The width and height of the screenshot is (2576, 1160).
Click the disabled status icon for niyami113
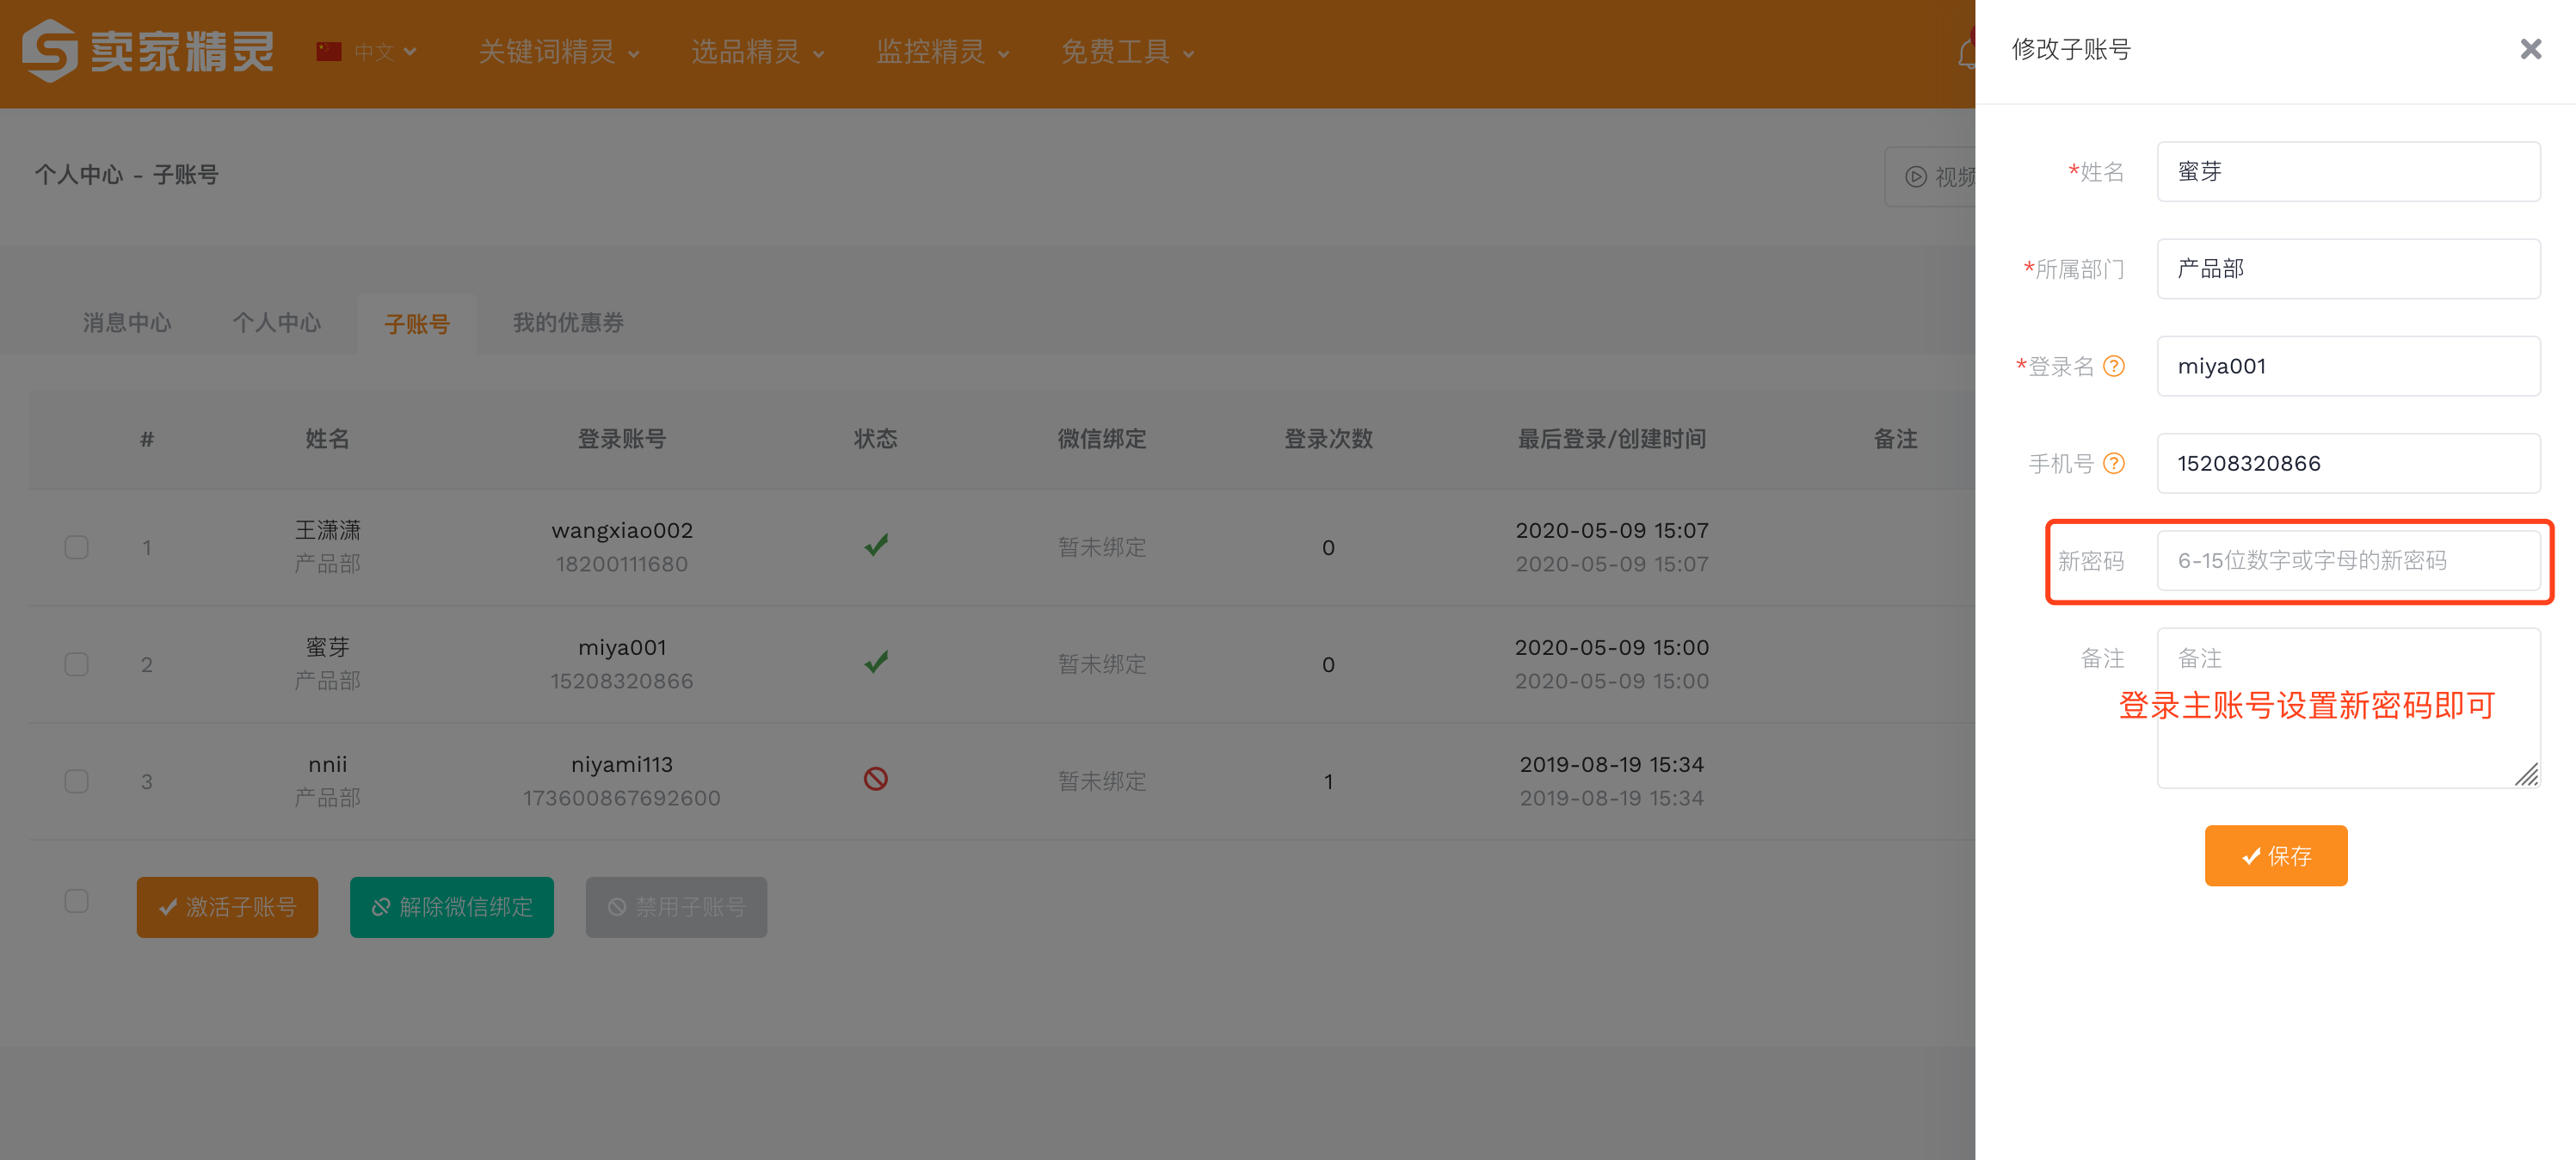pyautogui.click(x=876, y=779)
